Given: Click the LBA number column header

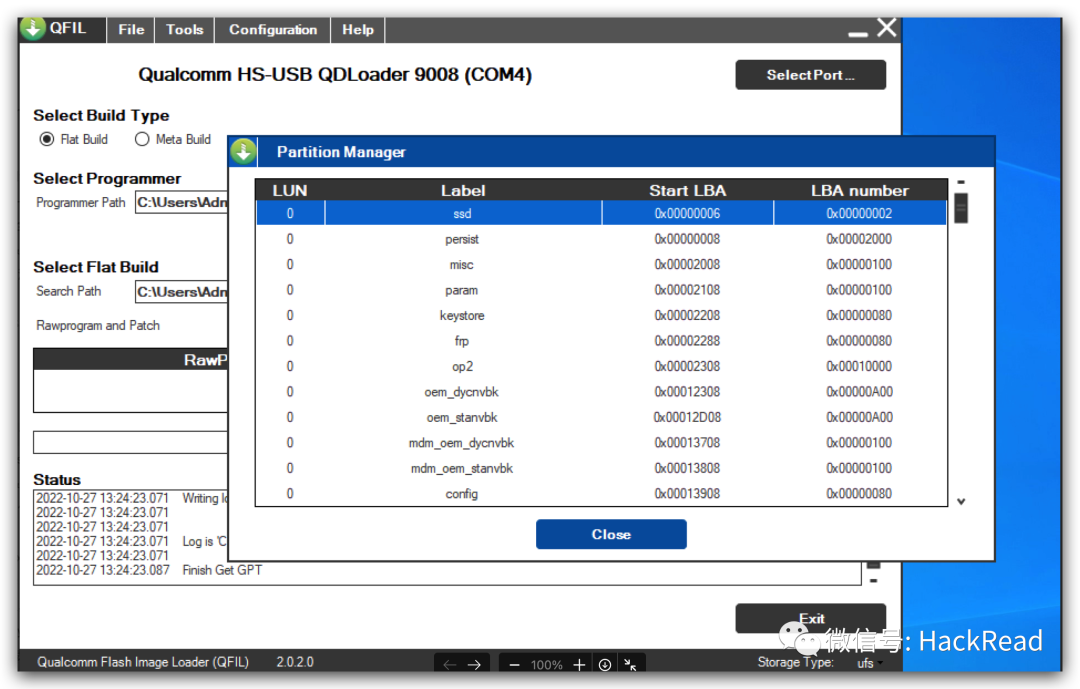Looking at the screenshot, I should click(860, 190).
